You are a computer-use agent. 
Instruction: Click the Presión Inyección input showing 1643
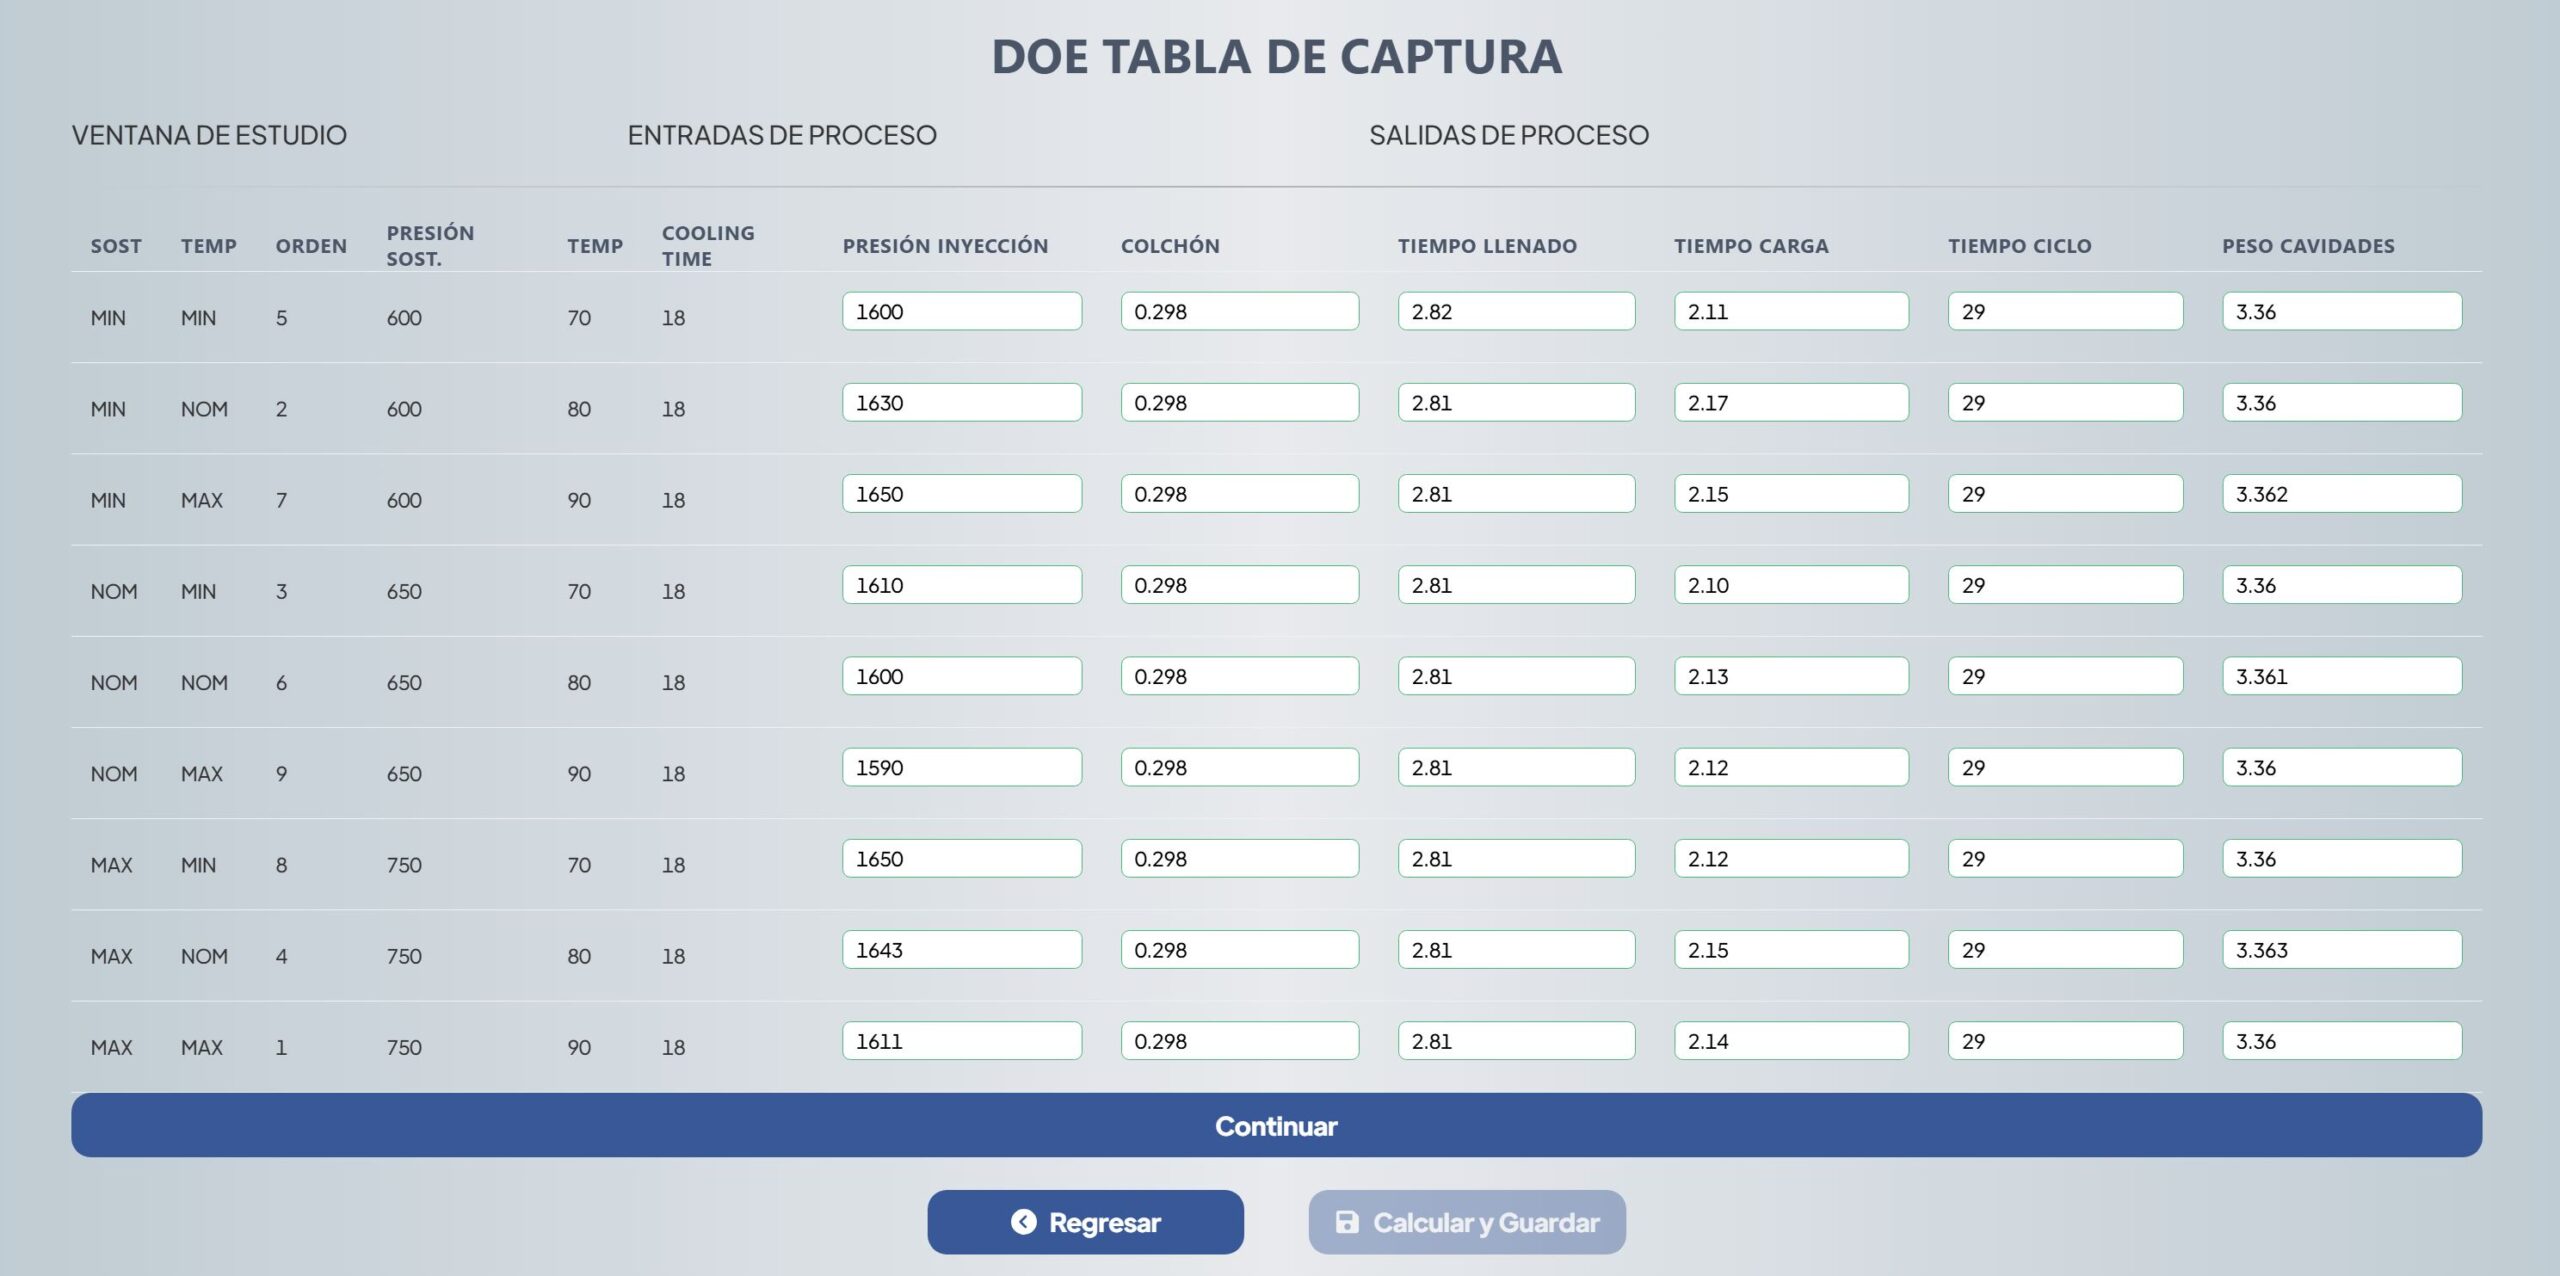[x=961, y=950]
